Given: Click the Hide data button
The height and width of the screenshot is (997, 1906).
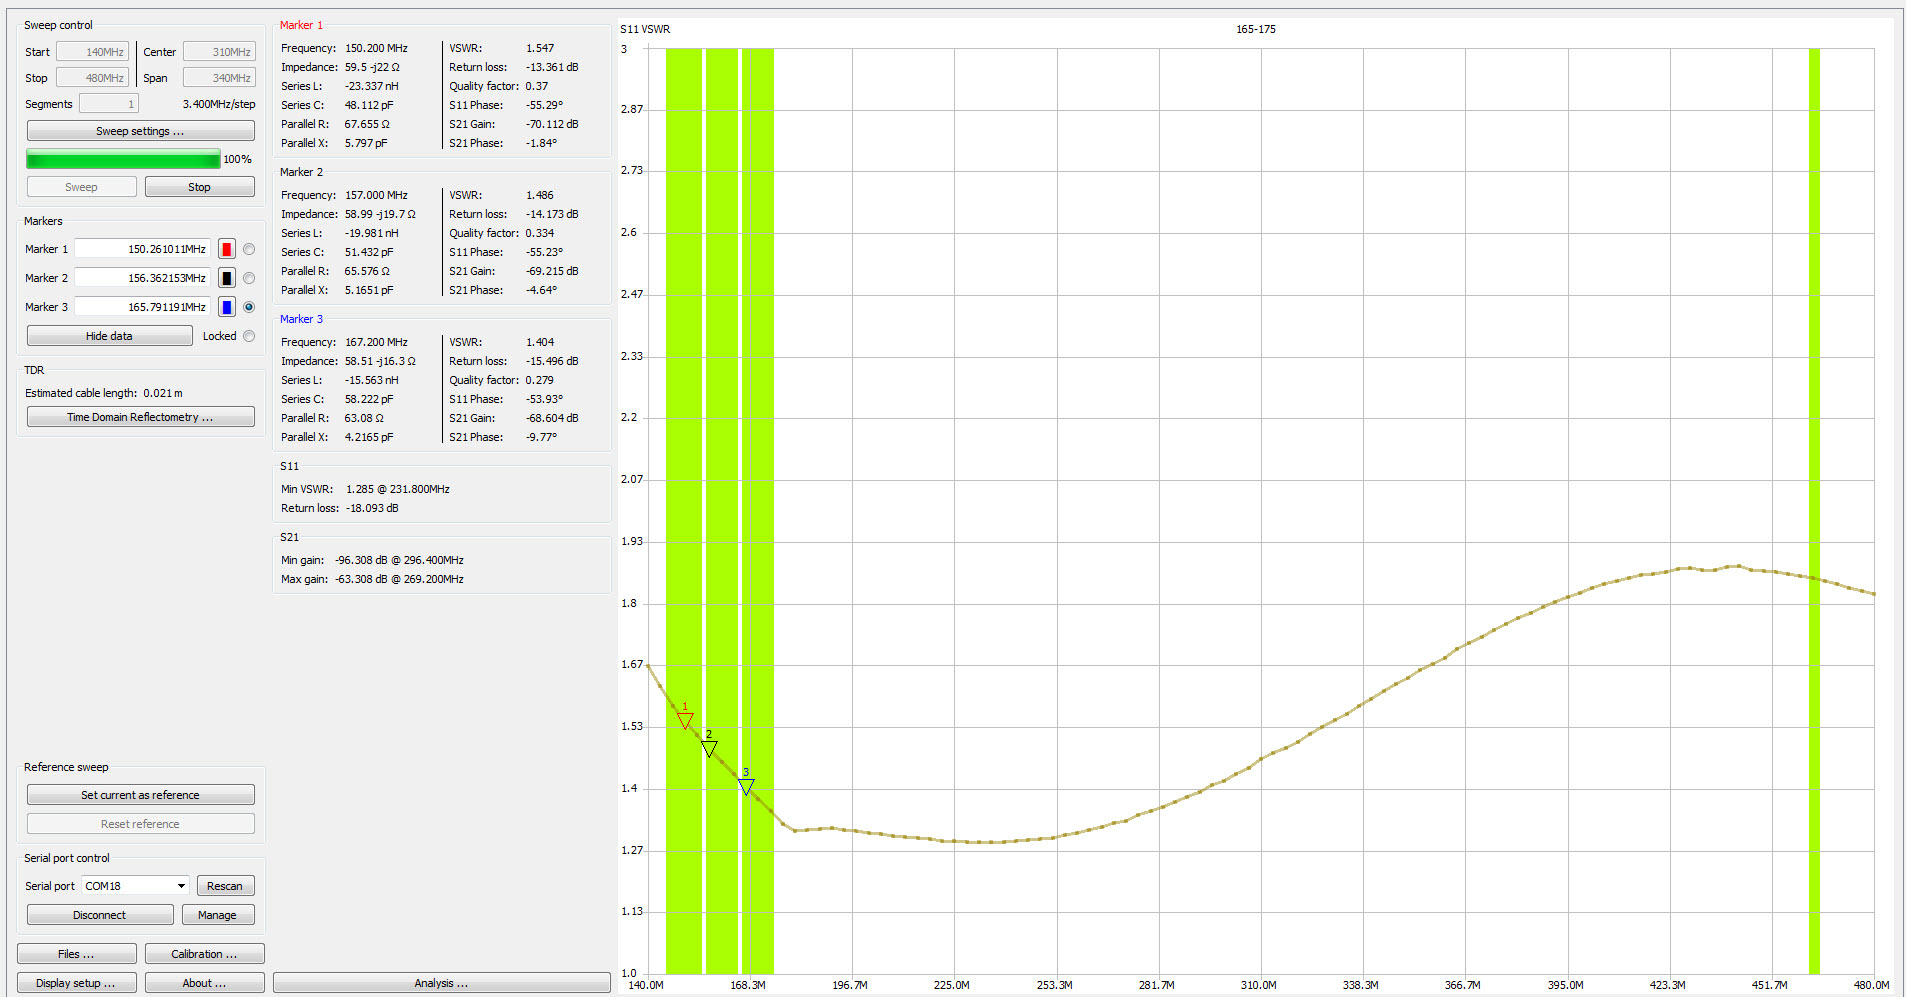Looking at the screenshot, I should [109, 336].
